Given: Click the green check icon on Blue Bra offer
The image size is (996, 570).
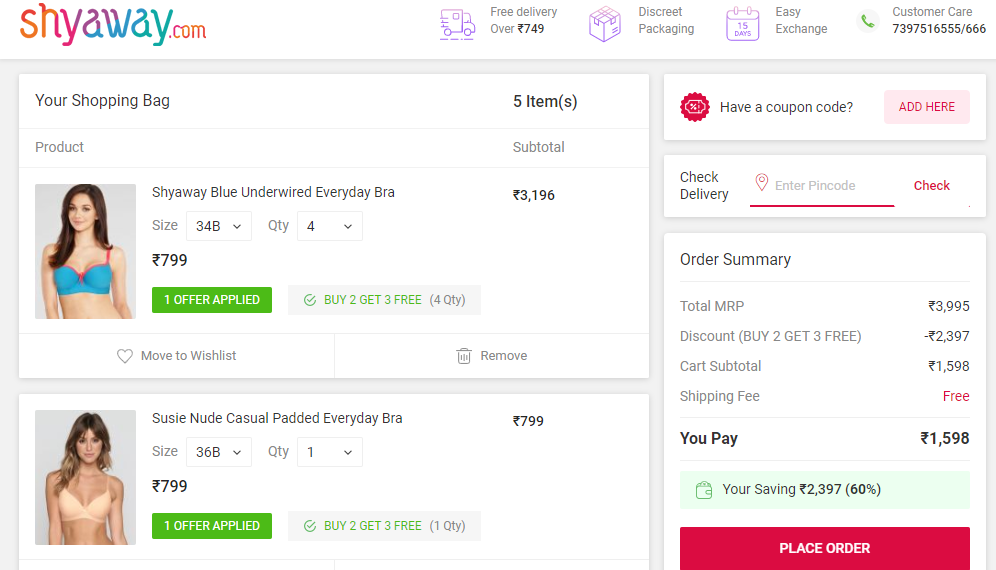Looking at the screenshot, I should pyautogui.click(x=310, y=300).
